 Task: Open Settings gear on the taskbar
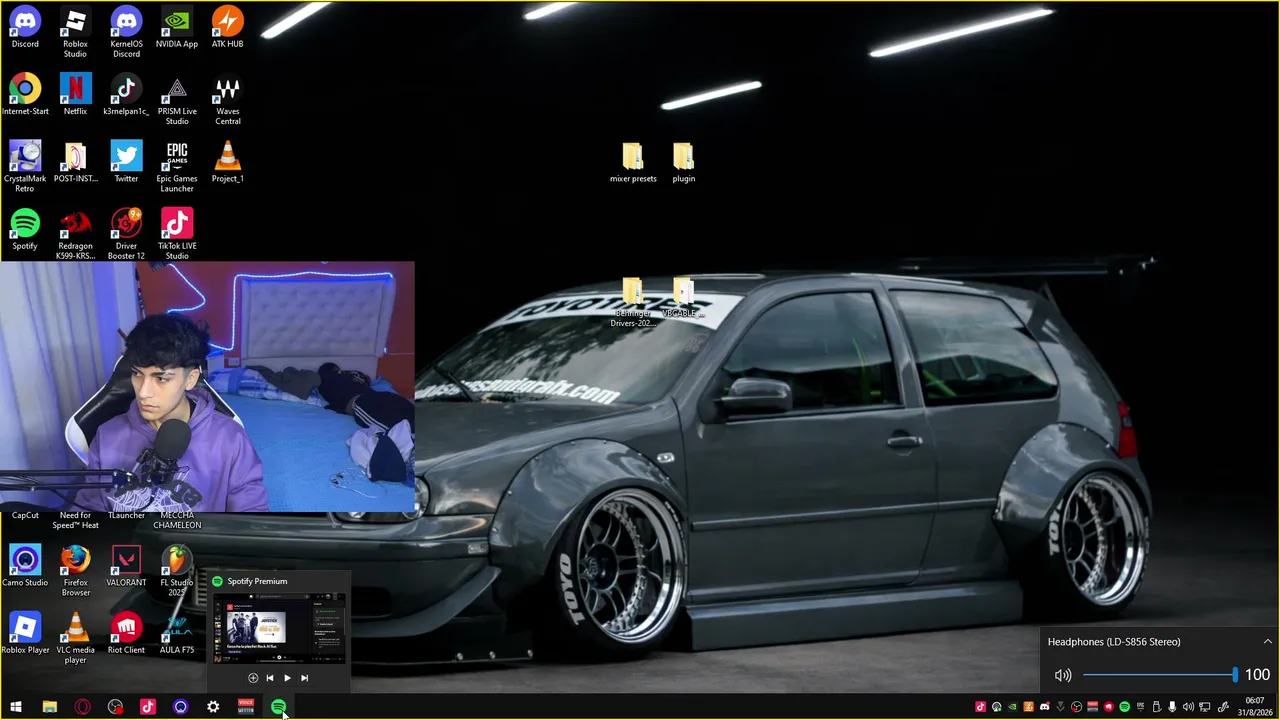[x=213, y=707]
